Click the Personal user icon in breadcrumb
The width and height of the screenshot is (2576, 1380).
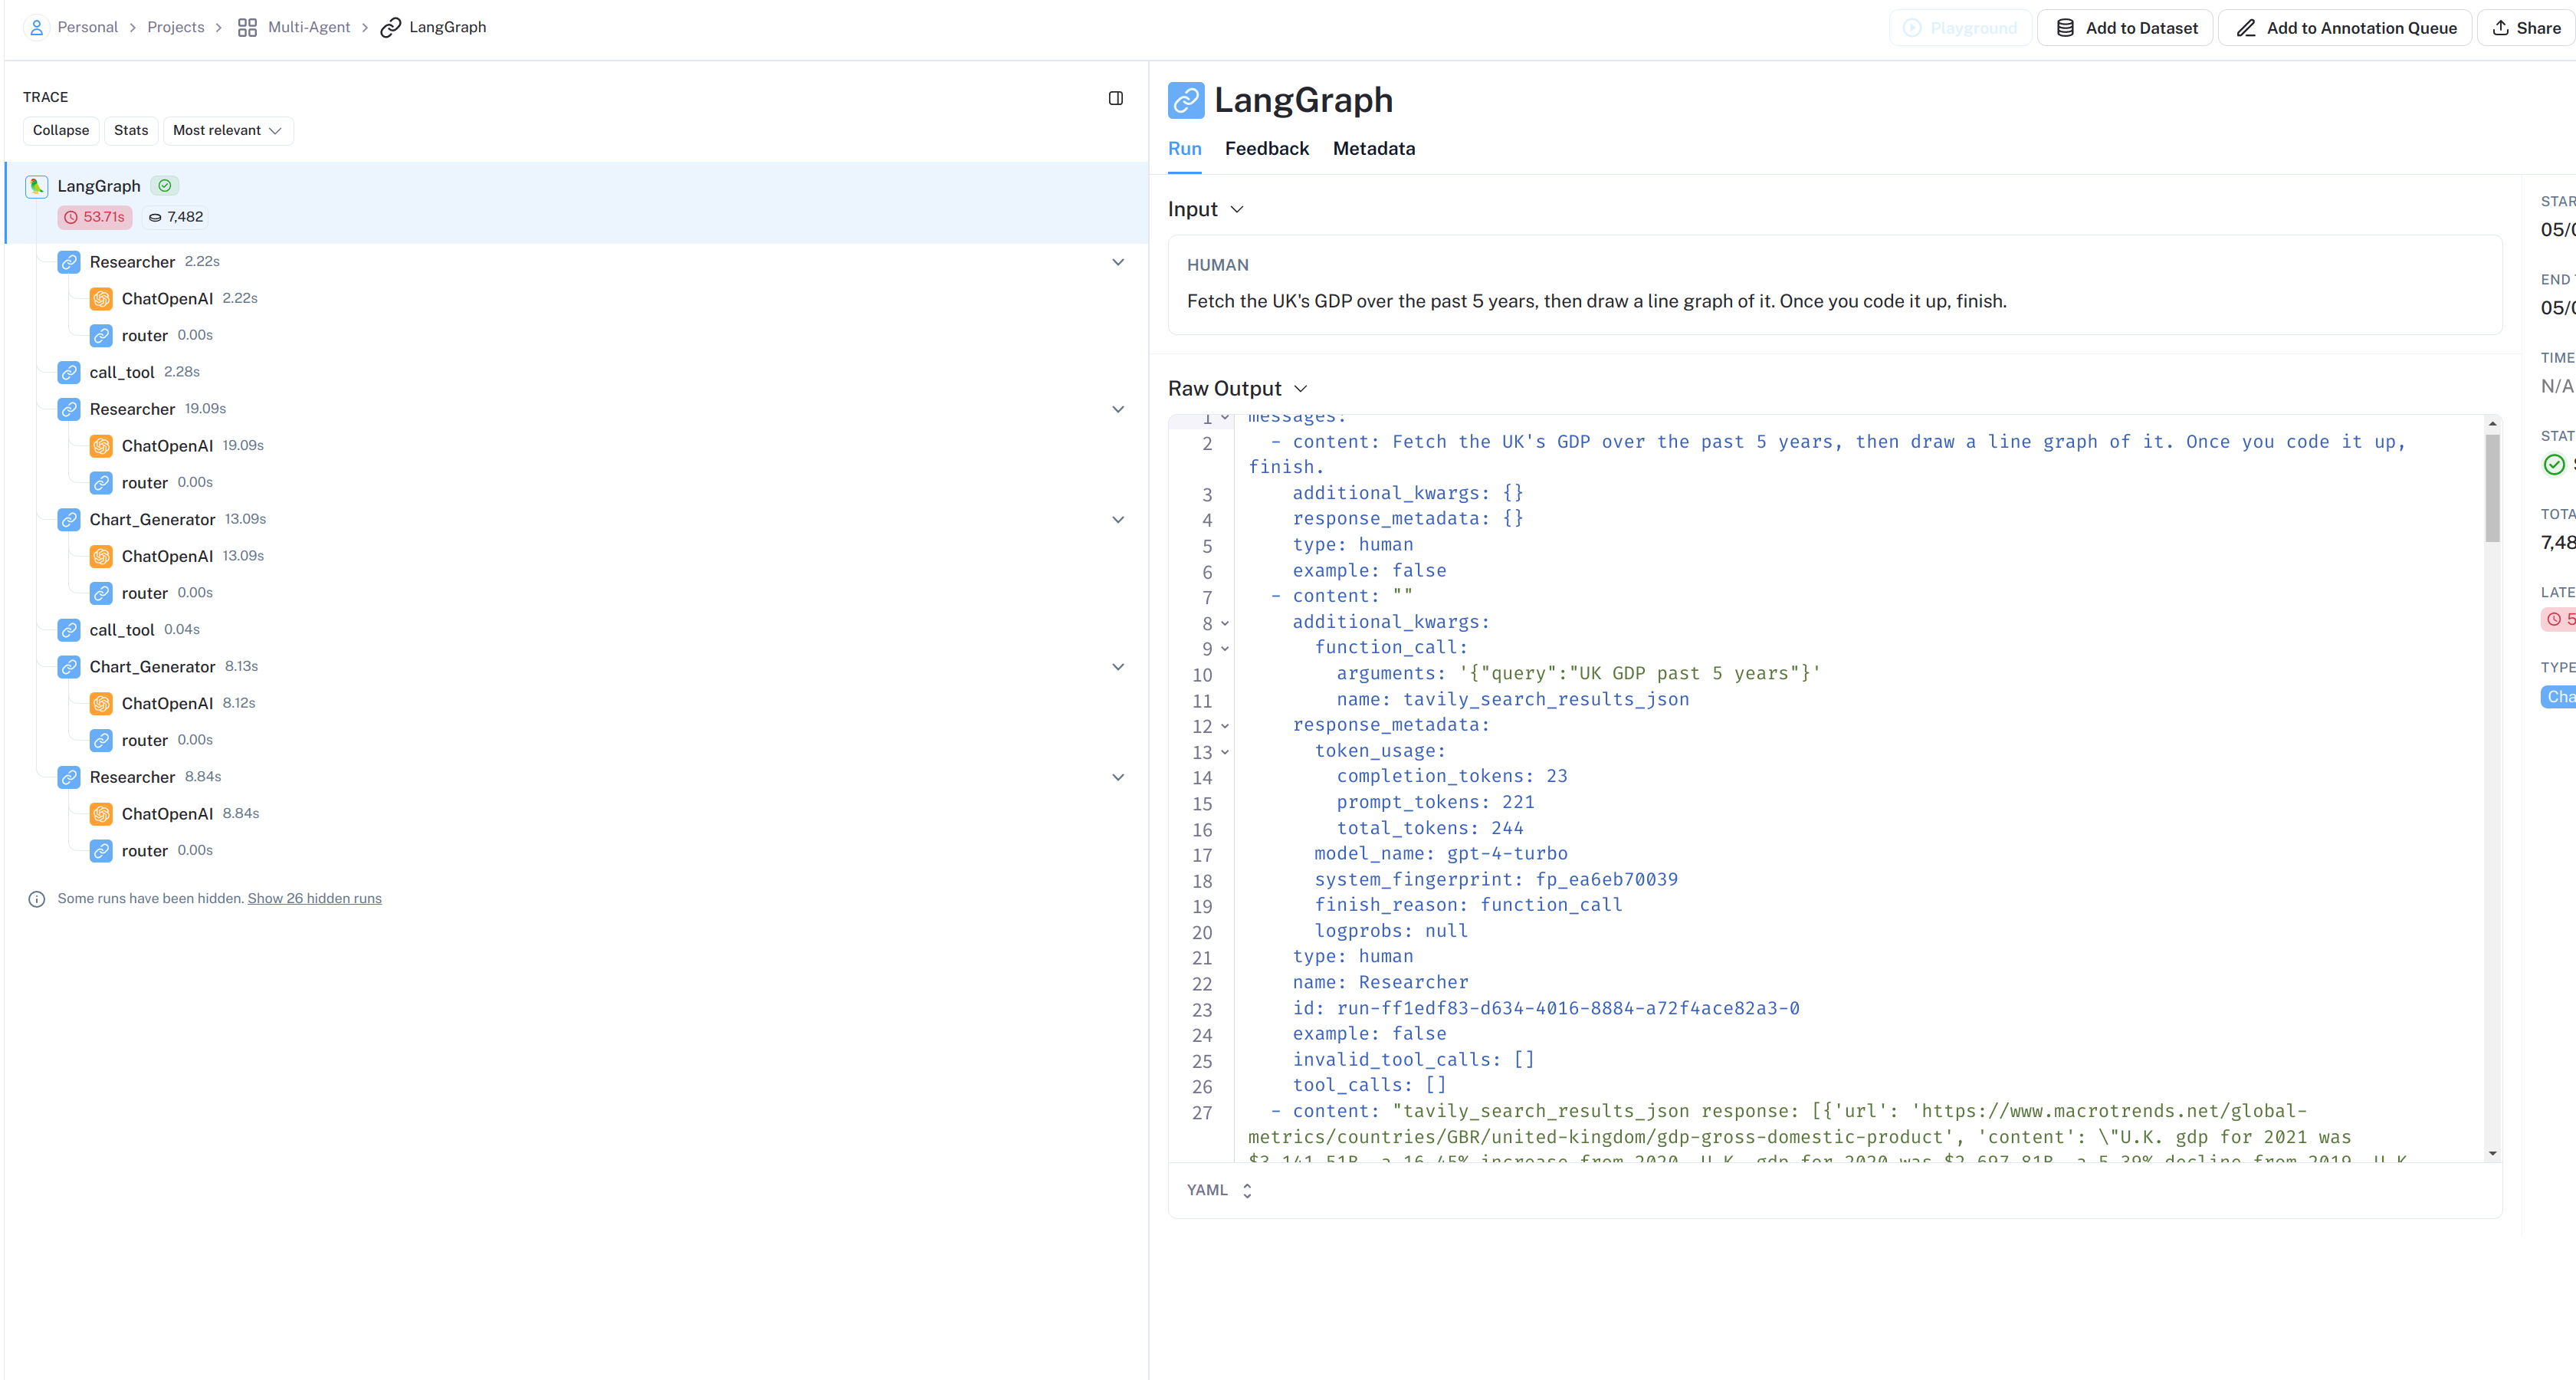(36, 27)
